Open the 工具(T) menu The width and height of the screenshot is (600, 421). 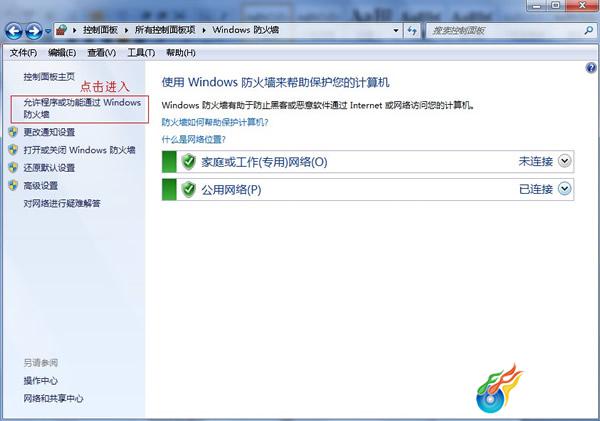(141, 53)
